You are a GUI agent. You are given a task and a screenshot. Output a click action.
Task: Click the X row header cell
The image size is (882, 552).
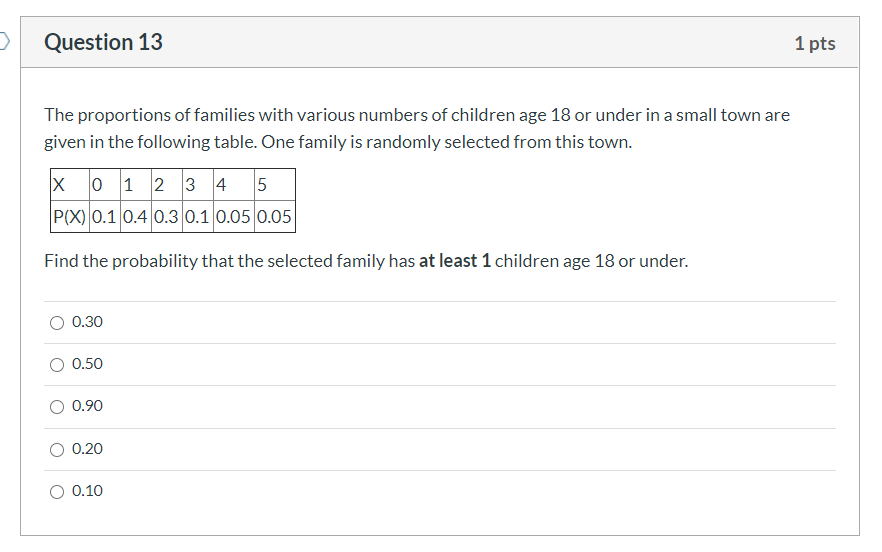[70, 185]
